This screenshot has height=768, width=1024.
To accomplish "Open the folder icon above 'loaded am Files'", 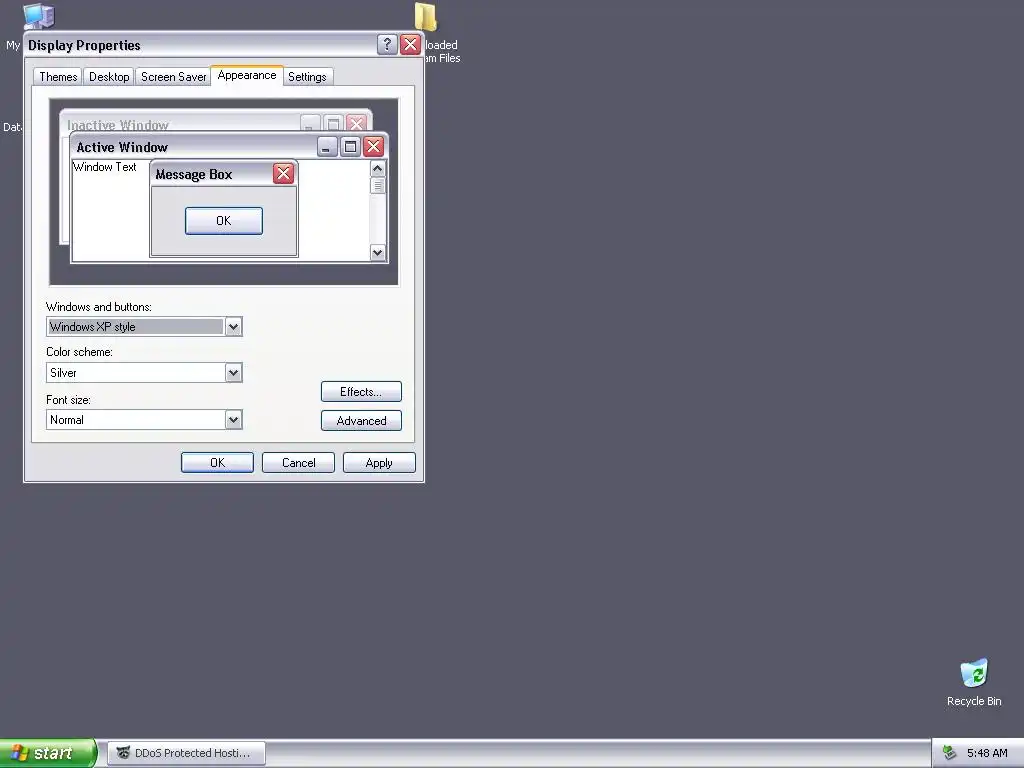I will point(426,17).
